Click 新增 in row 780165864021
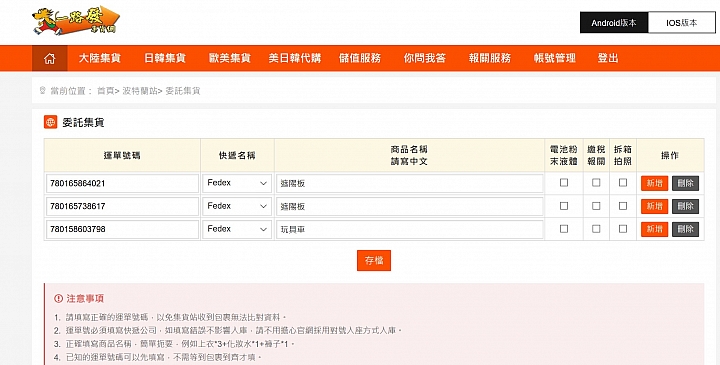 point(654,183)
